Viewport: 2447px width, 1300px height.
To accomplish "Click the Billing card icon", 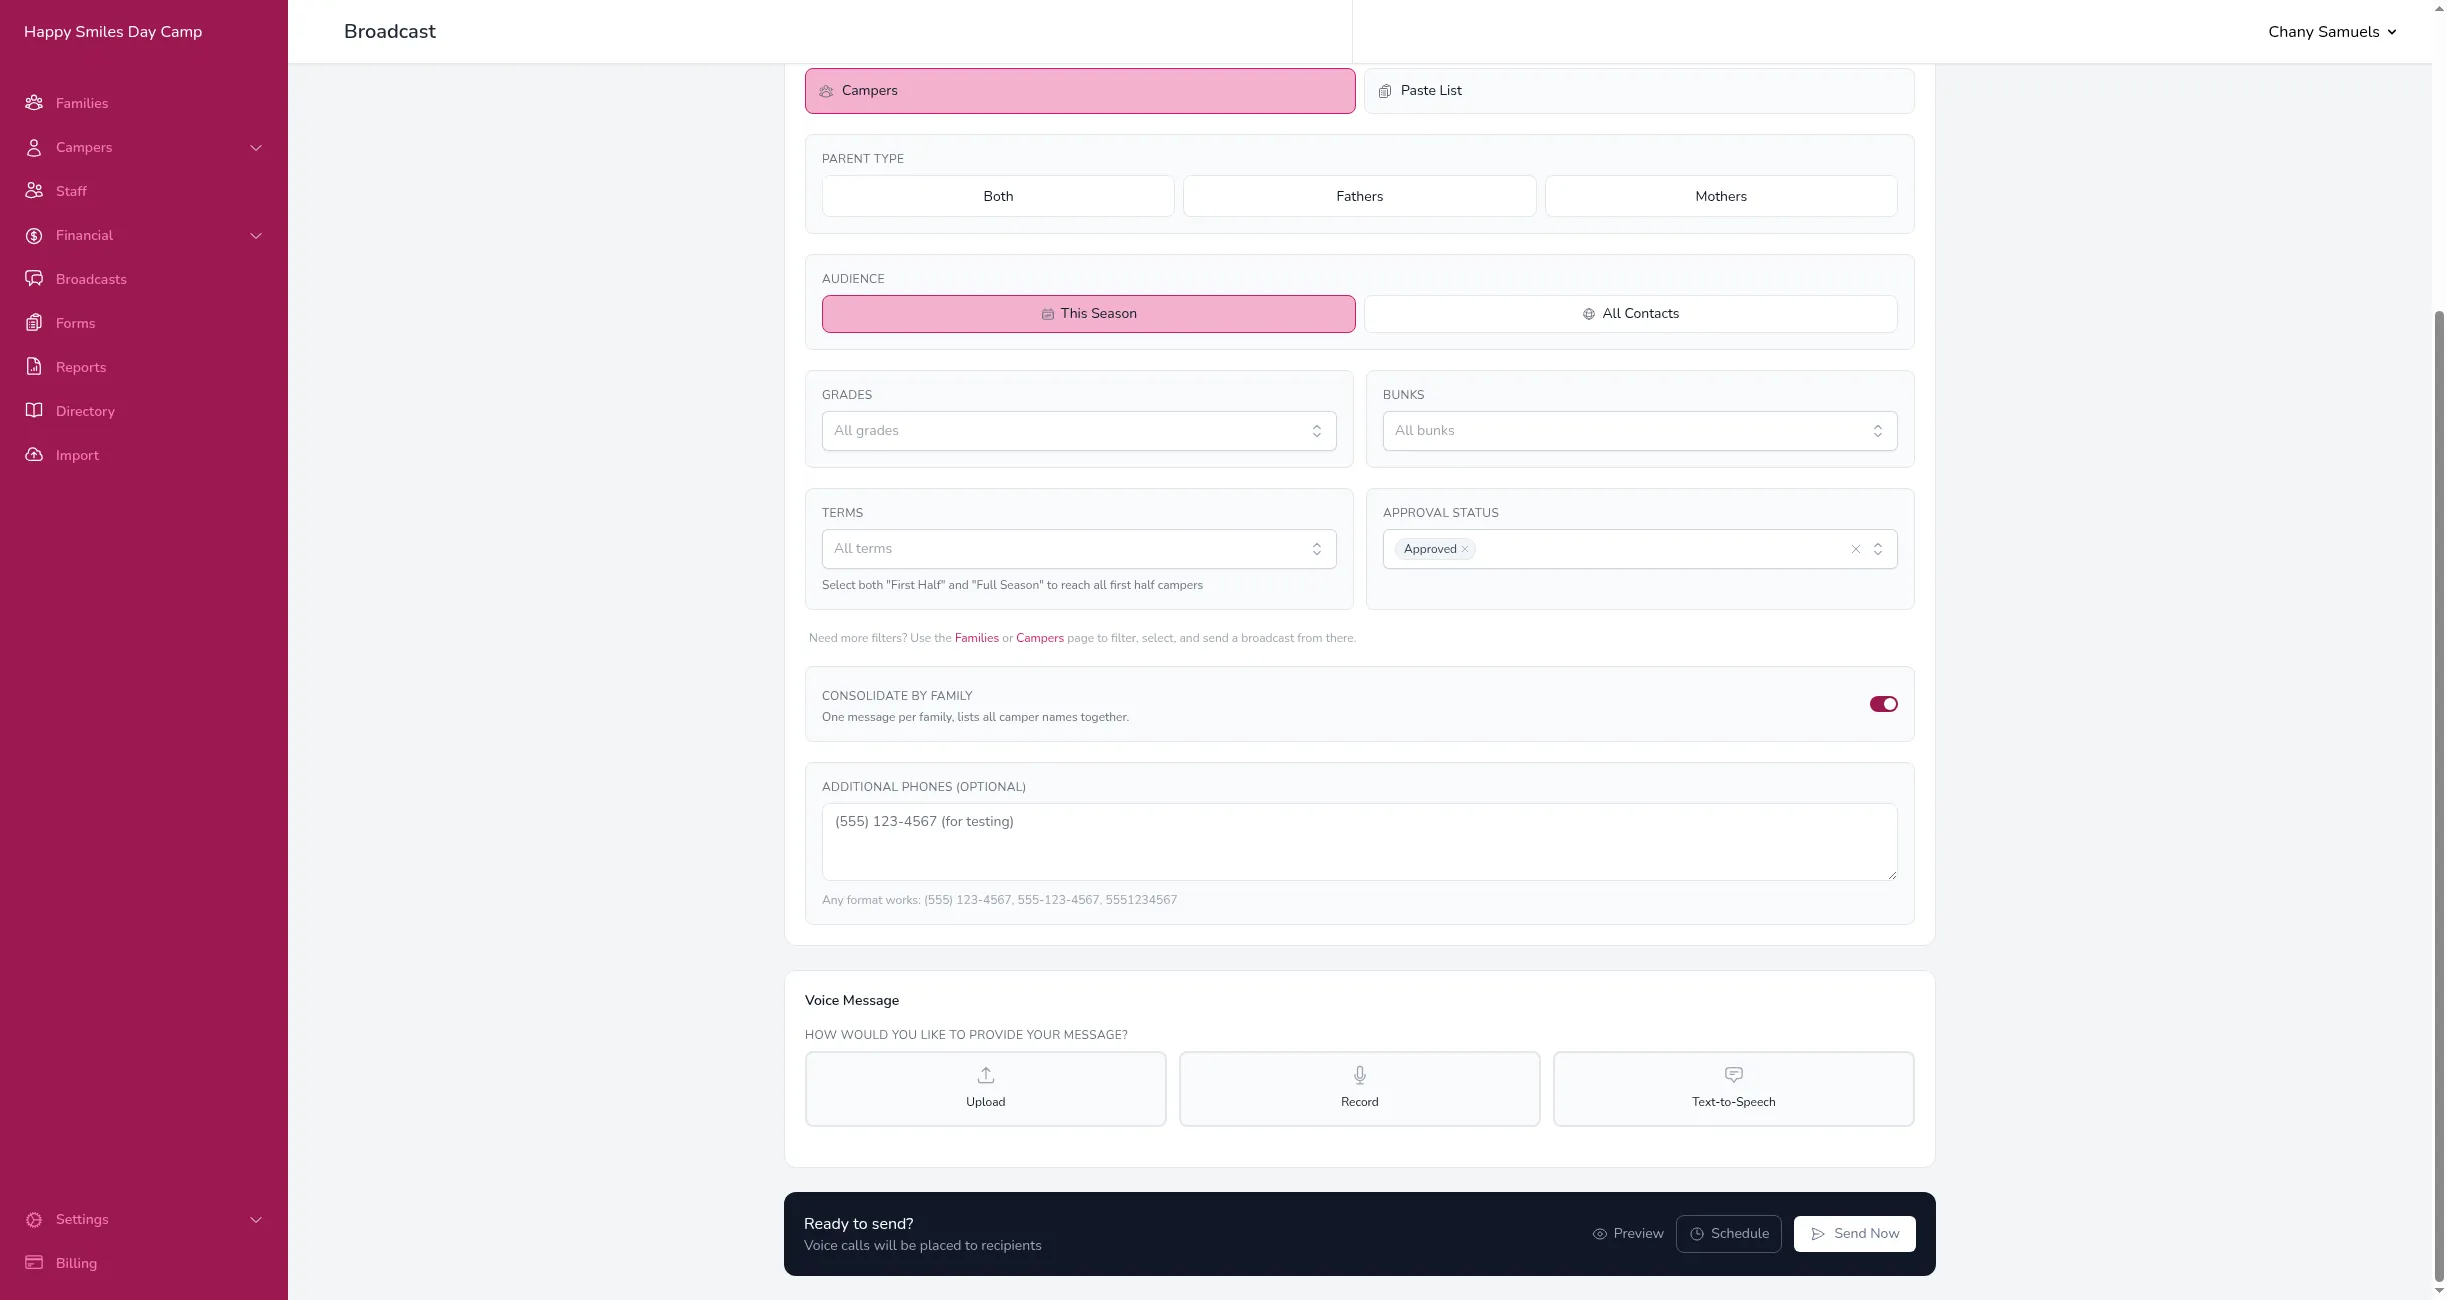I will (34, 1263).
